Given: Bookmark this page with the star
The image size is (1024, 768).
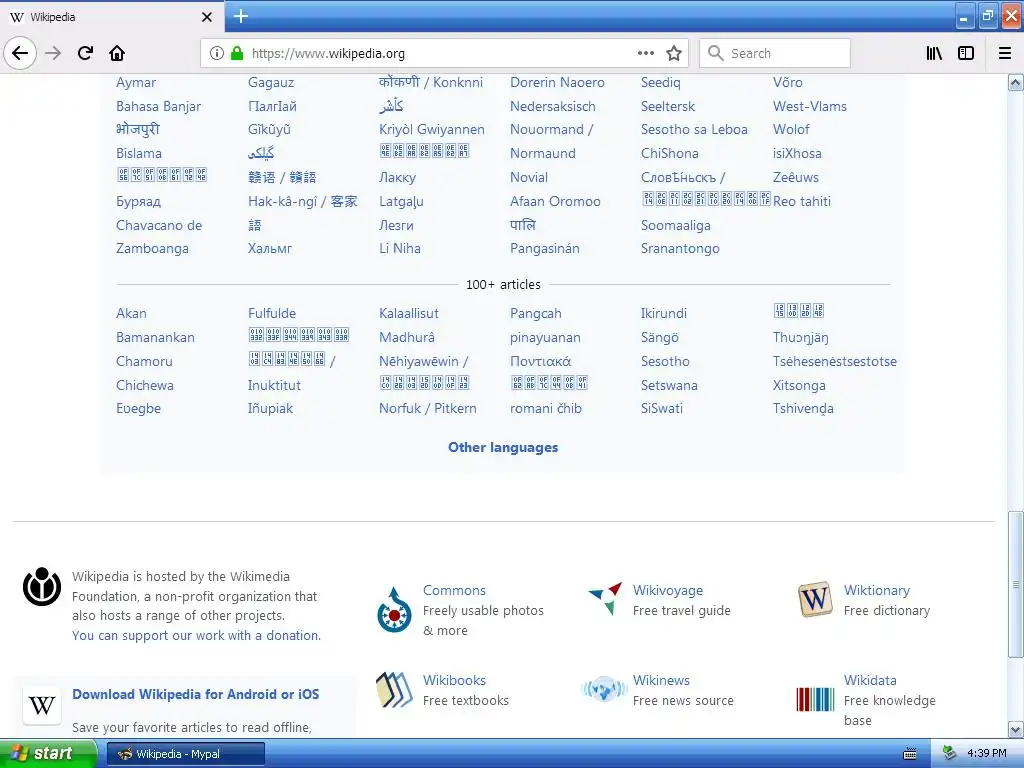Looking at the screenshot, I should (674, 53).
